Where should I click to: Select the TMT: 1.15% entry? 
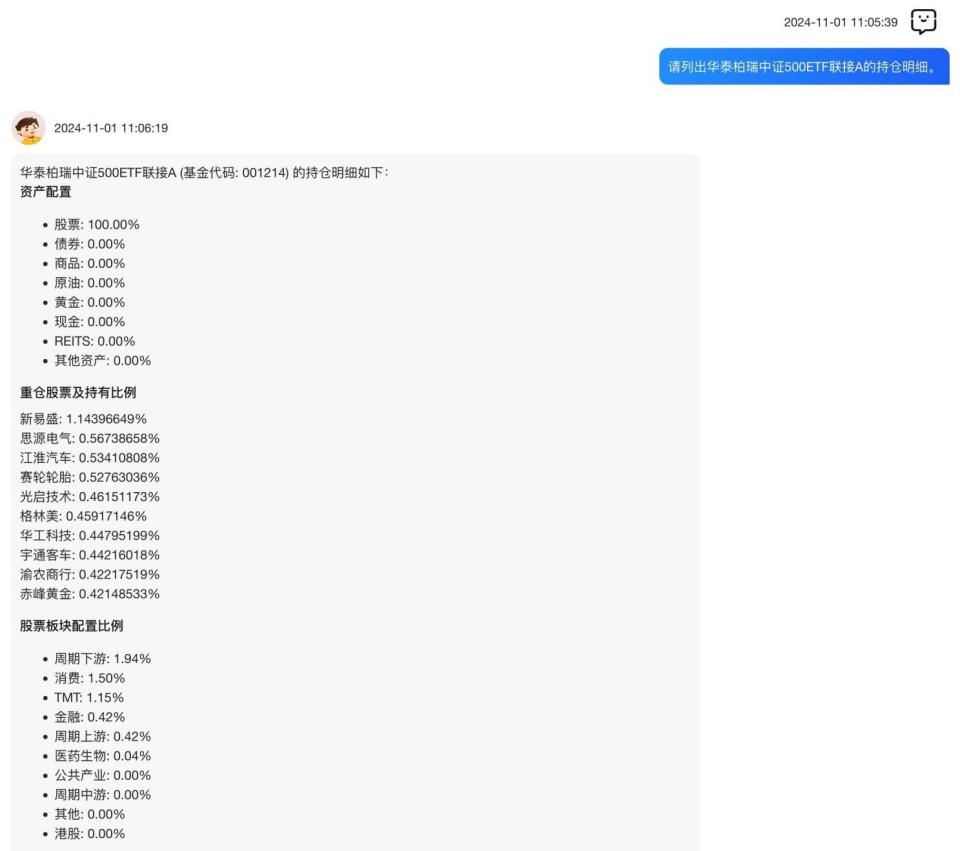point(89,697)
